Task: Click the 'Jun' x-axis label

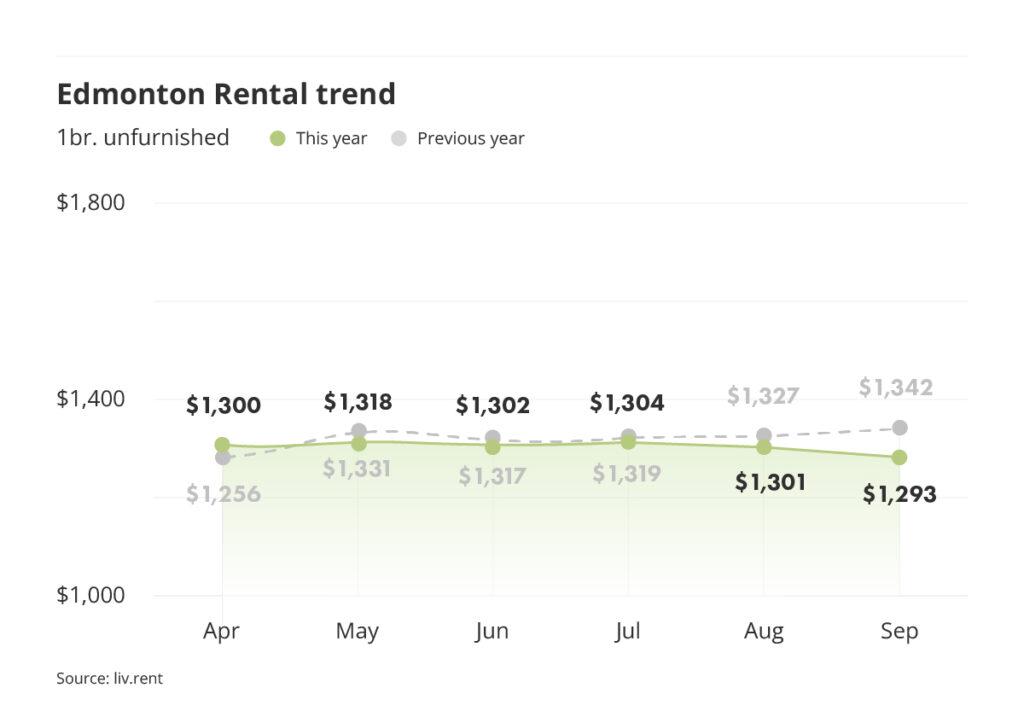Action: coord(492,632)
